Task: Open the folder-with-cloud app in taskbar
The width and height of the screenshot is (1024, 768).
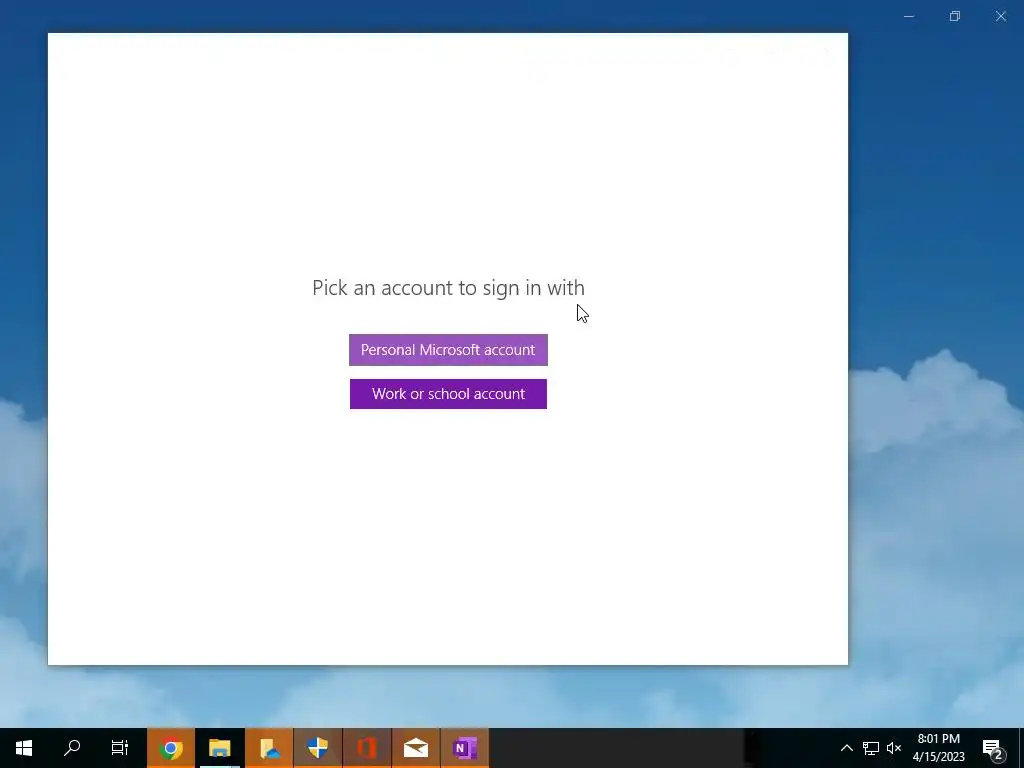Action: pyautogui.click(x=269, y=748)
